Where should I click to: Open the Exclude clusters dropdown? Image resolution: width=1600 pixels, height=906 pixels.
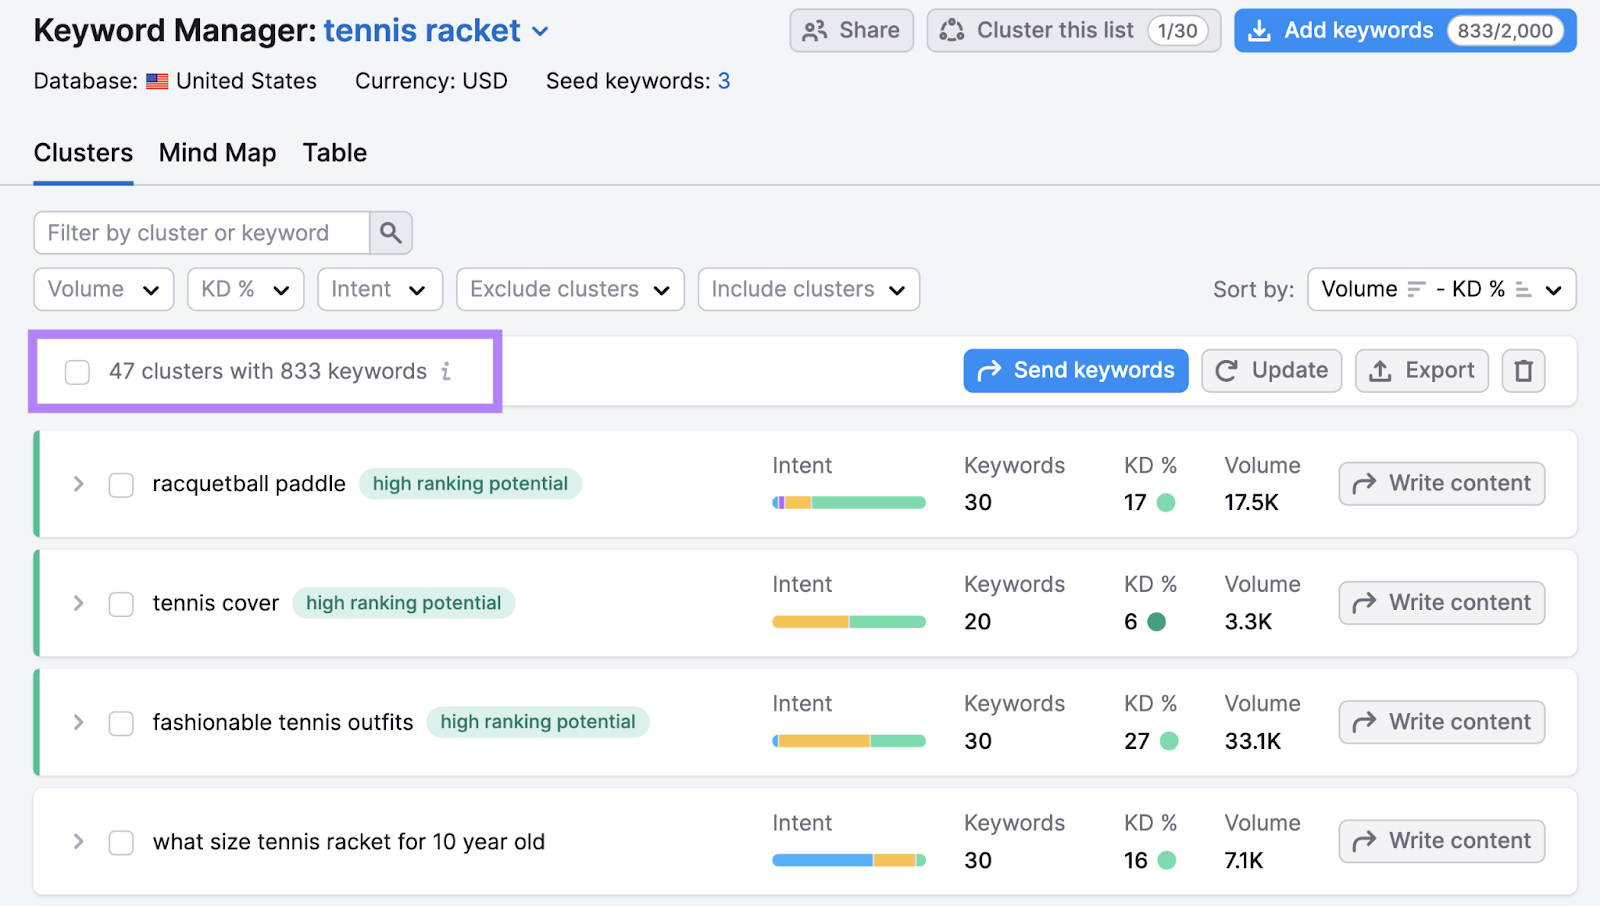click(x=569, y=289)
